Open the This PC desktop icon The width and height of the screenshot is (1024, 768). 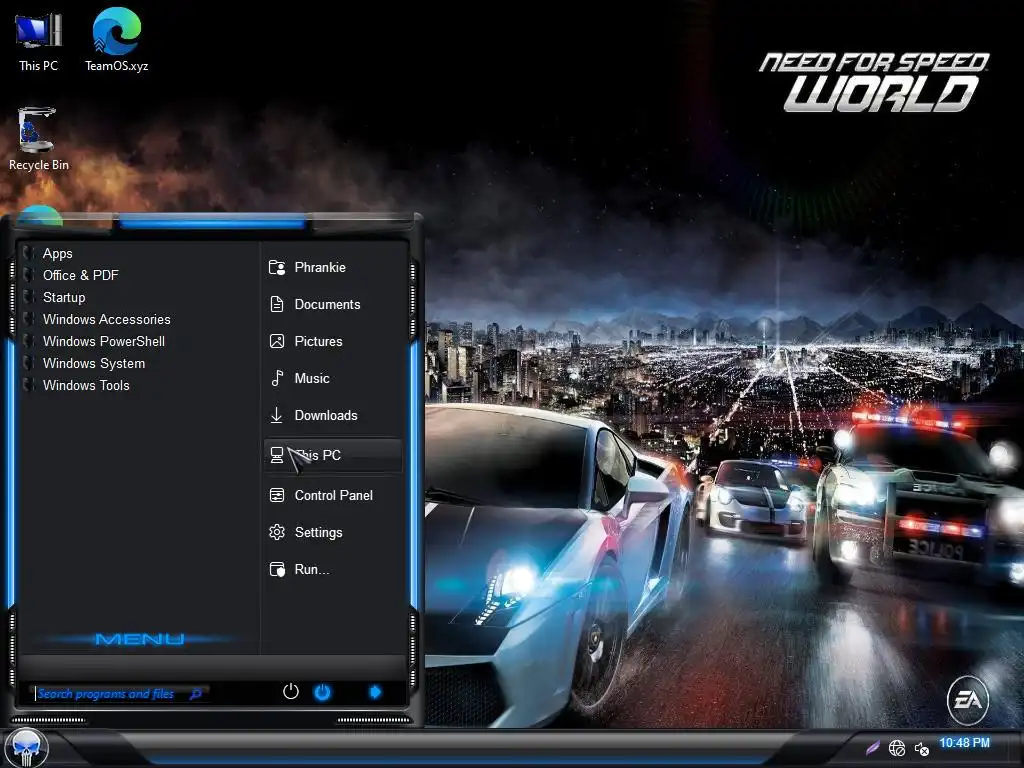coord(38,40)
